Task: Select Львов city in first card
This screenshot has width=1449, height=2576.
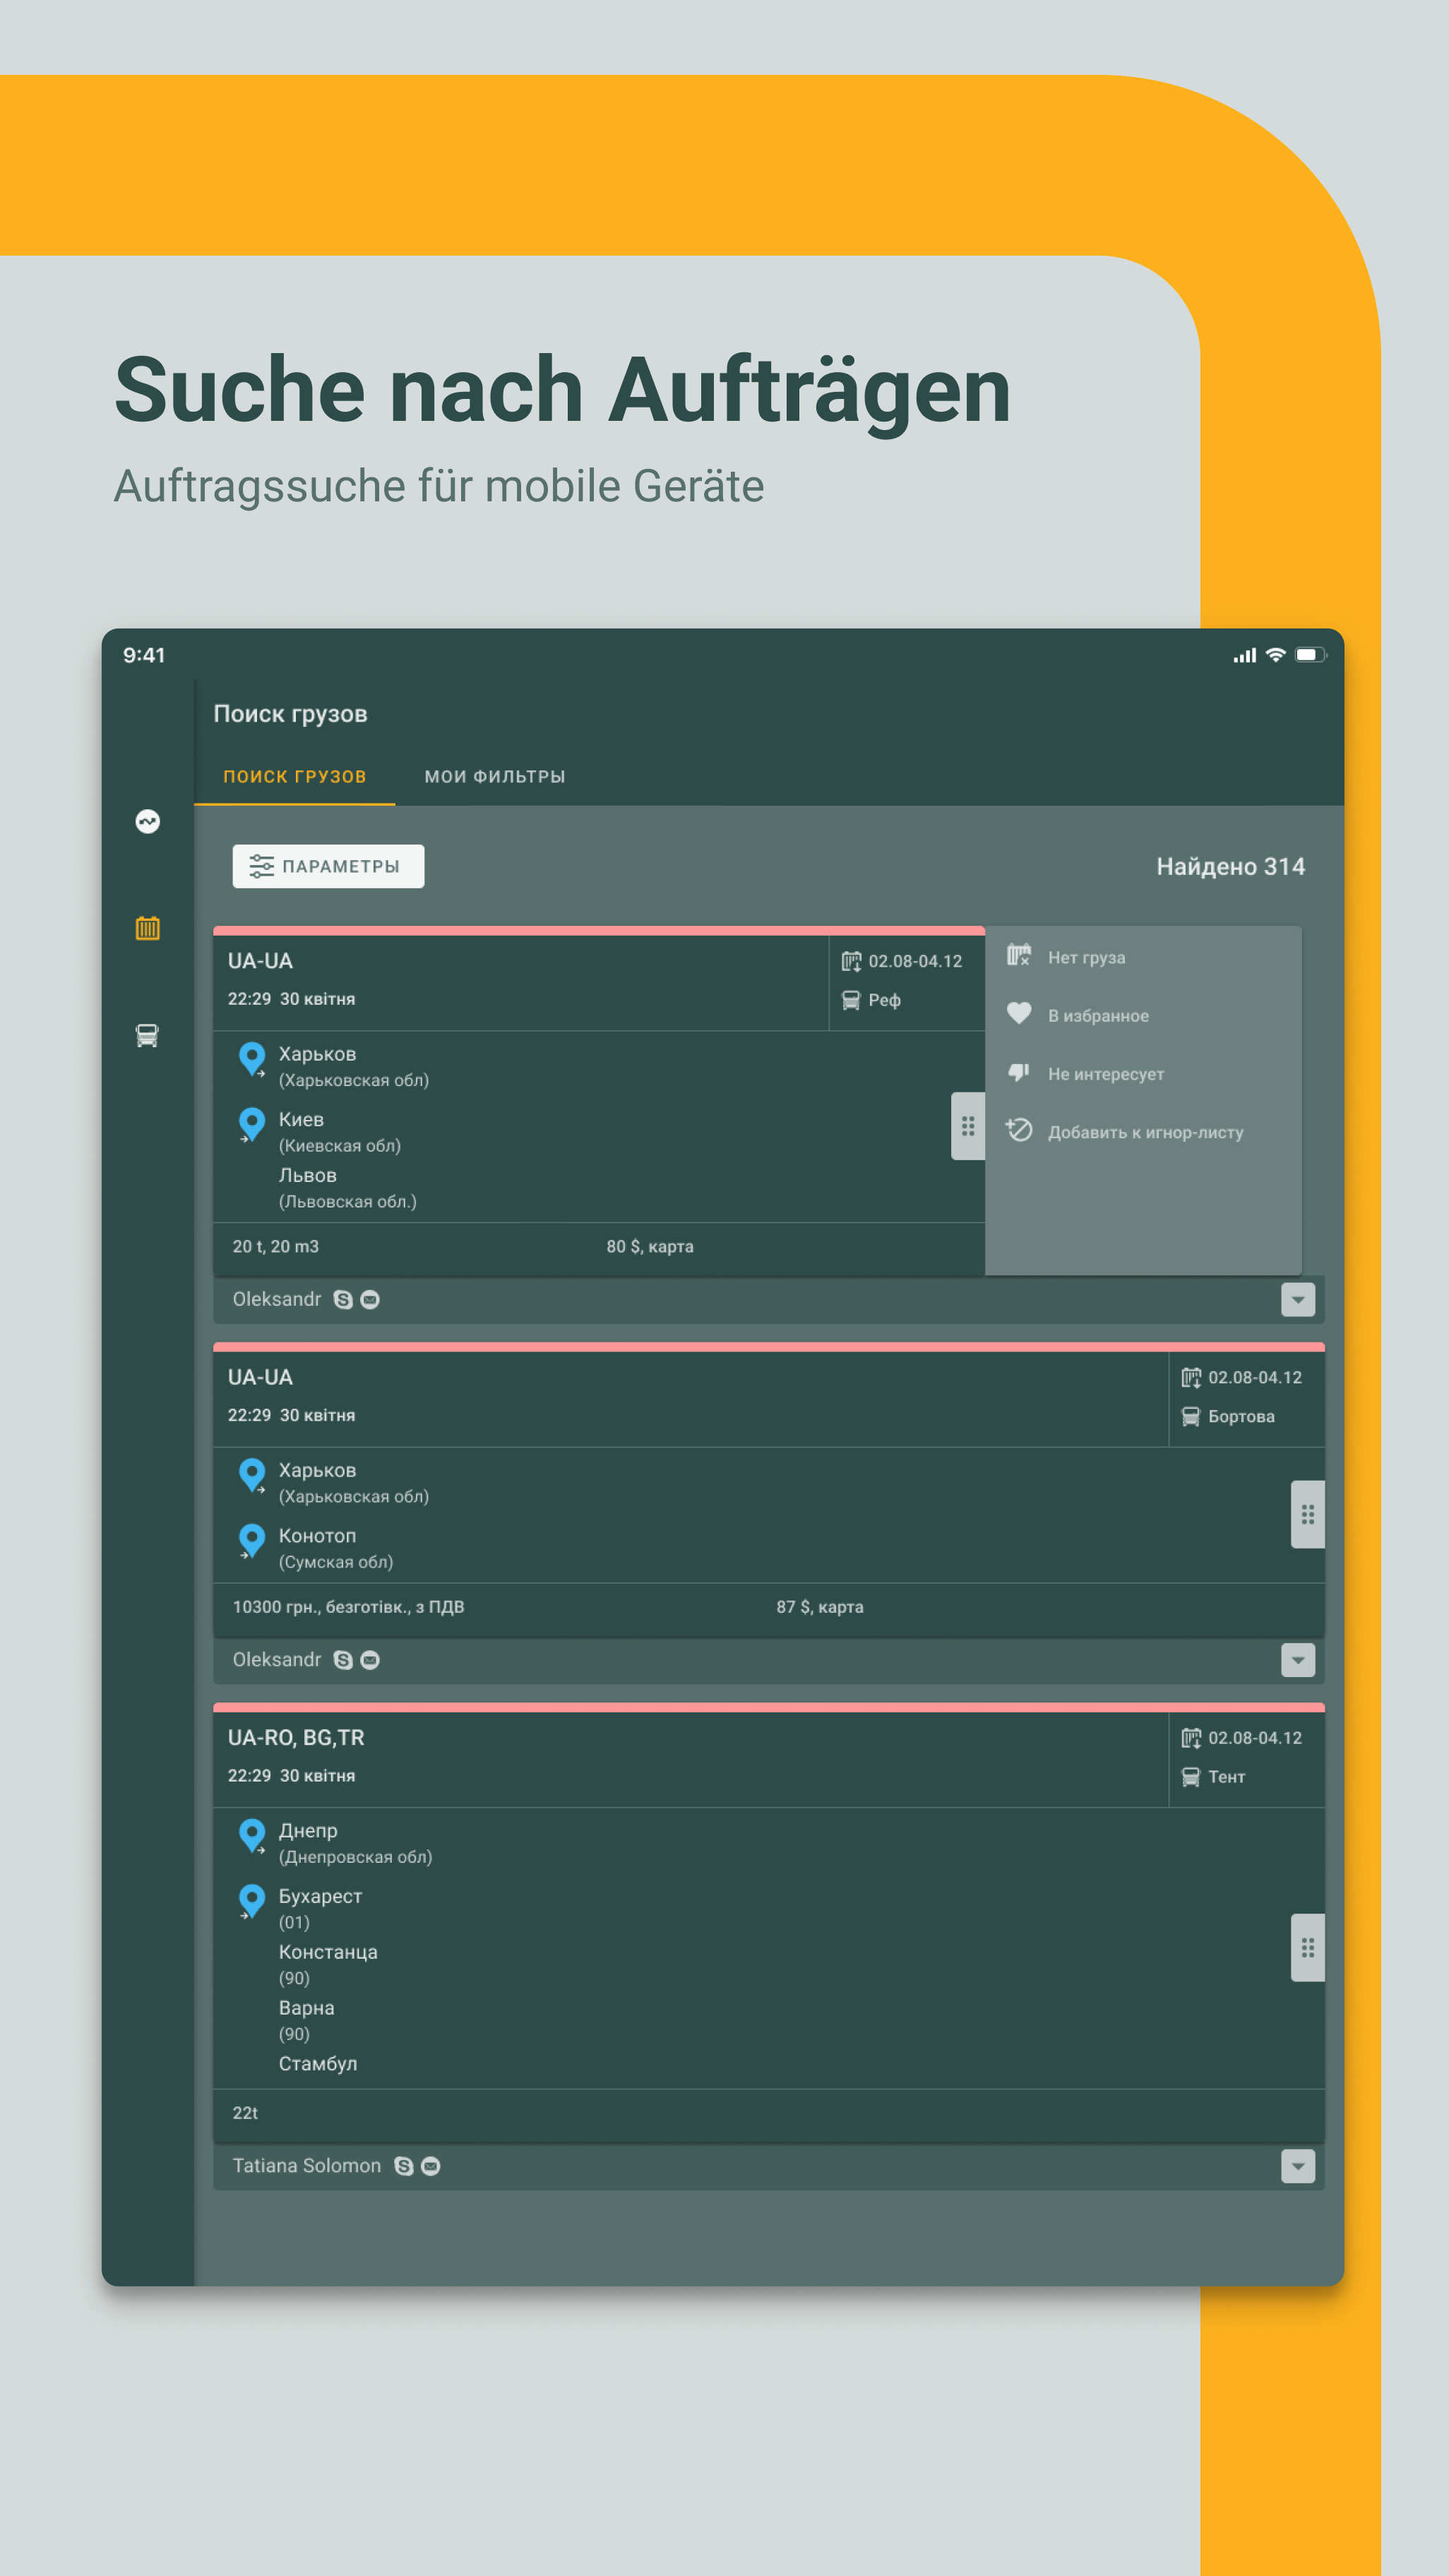Action: (308, 1176)
